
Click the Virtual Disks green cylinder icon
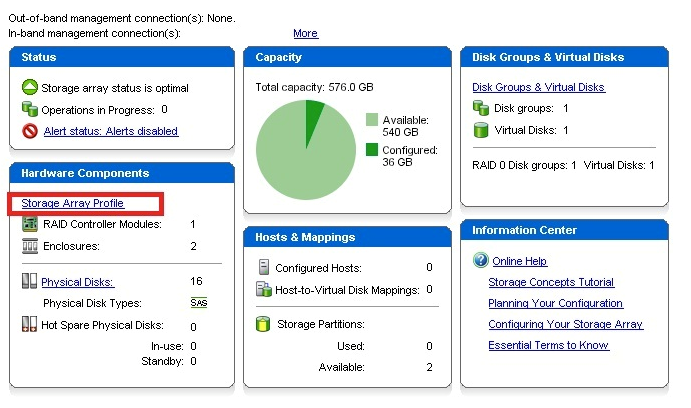(480, 130)
